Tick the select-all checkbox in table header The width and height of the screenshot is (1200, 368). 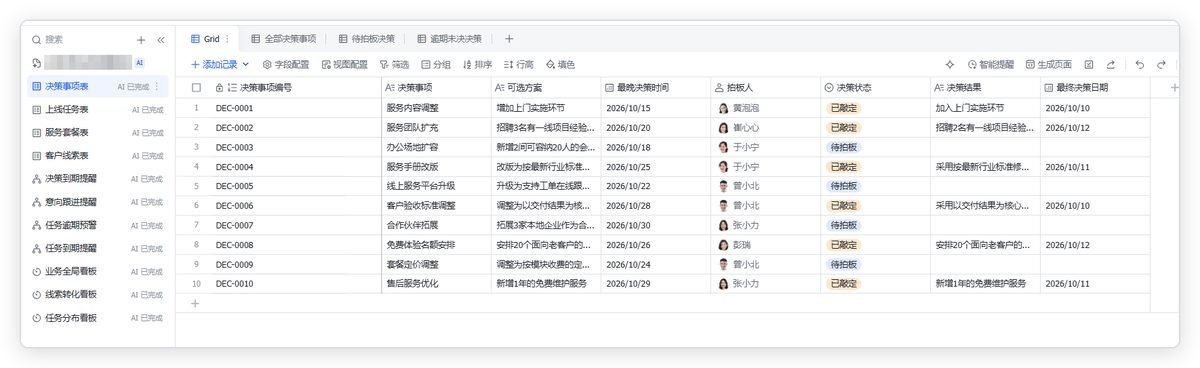click(196, 88)
